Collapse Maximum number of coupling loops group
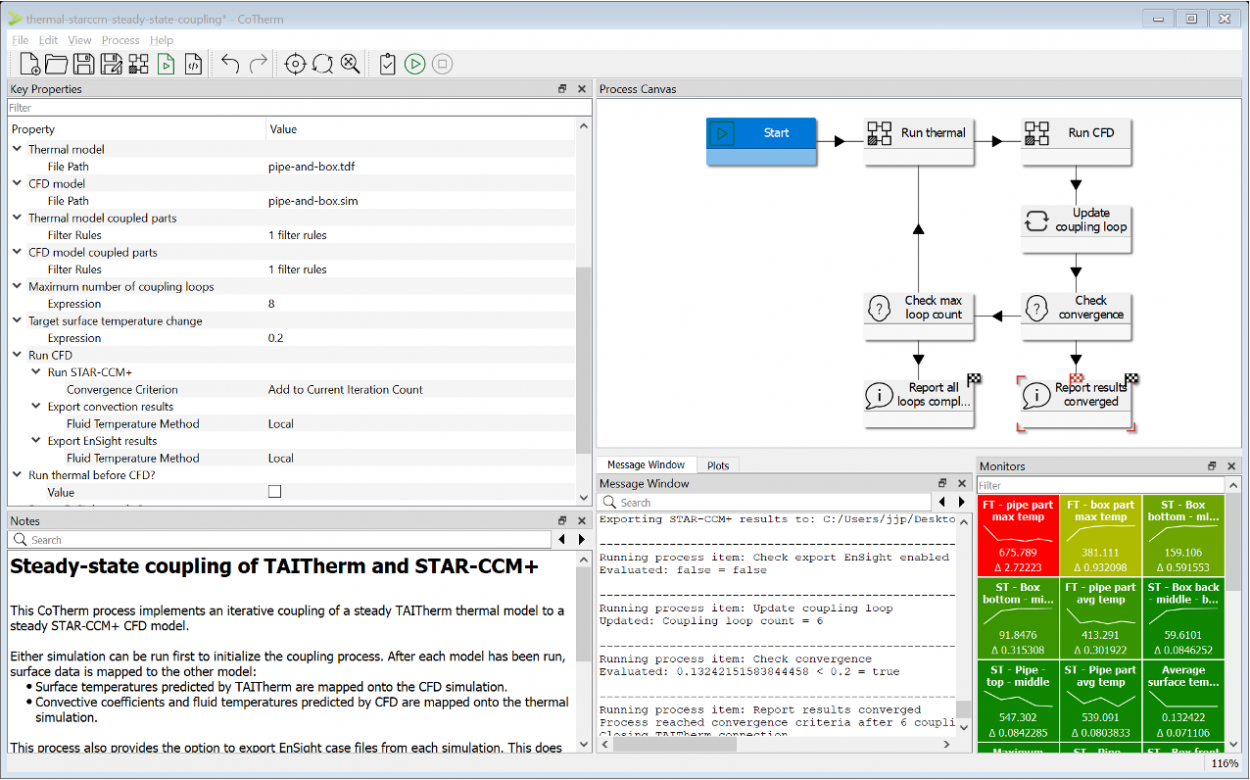 [x=17, y=287]
